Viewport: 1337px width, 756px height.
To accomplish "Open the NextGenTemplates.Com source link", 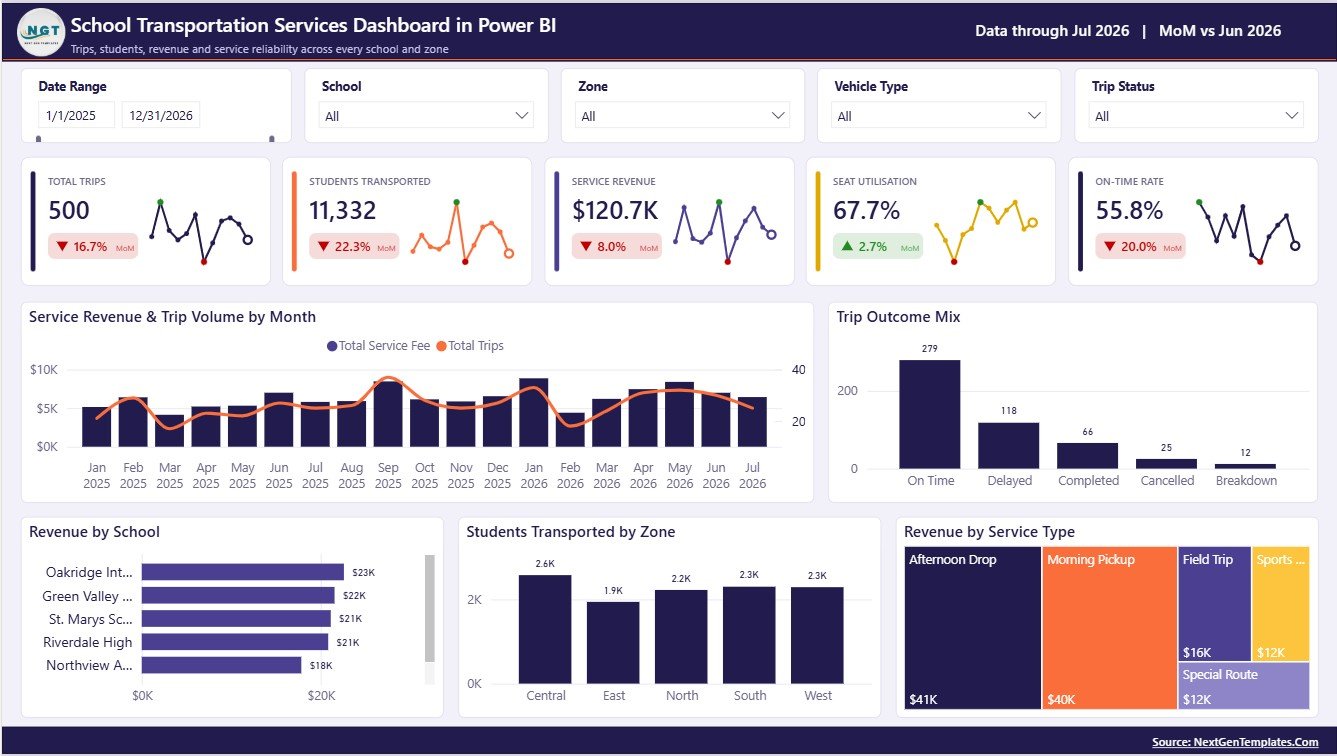I will click(x=1235, y=742).
